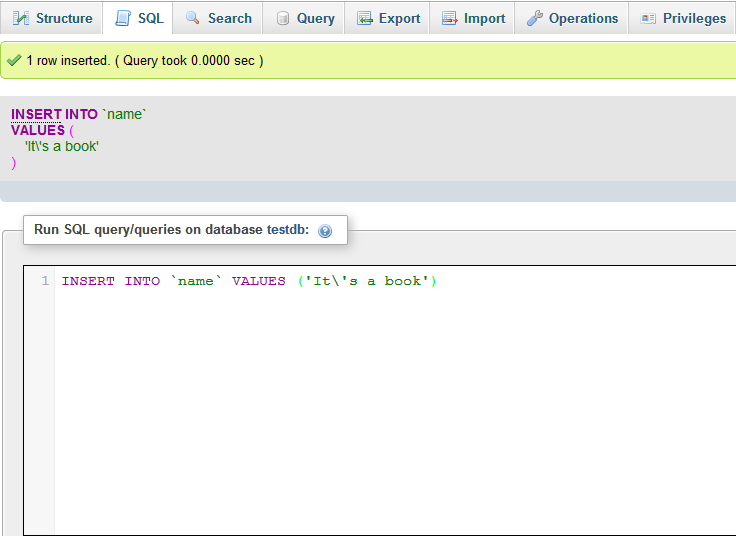Click VALUES keyword in the editor
This screenshot has width=736, height=536.
[x=259, y=281]
